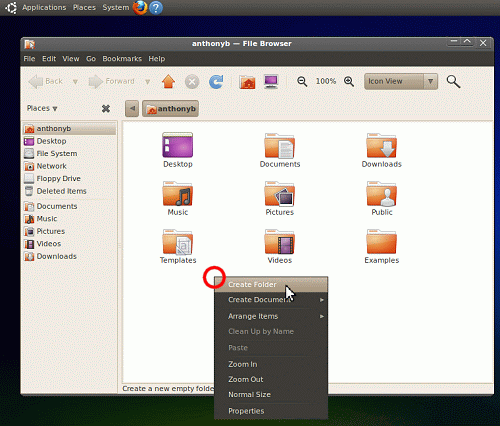Select anthonyb home in the sidebar

(69, 129)
